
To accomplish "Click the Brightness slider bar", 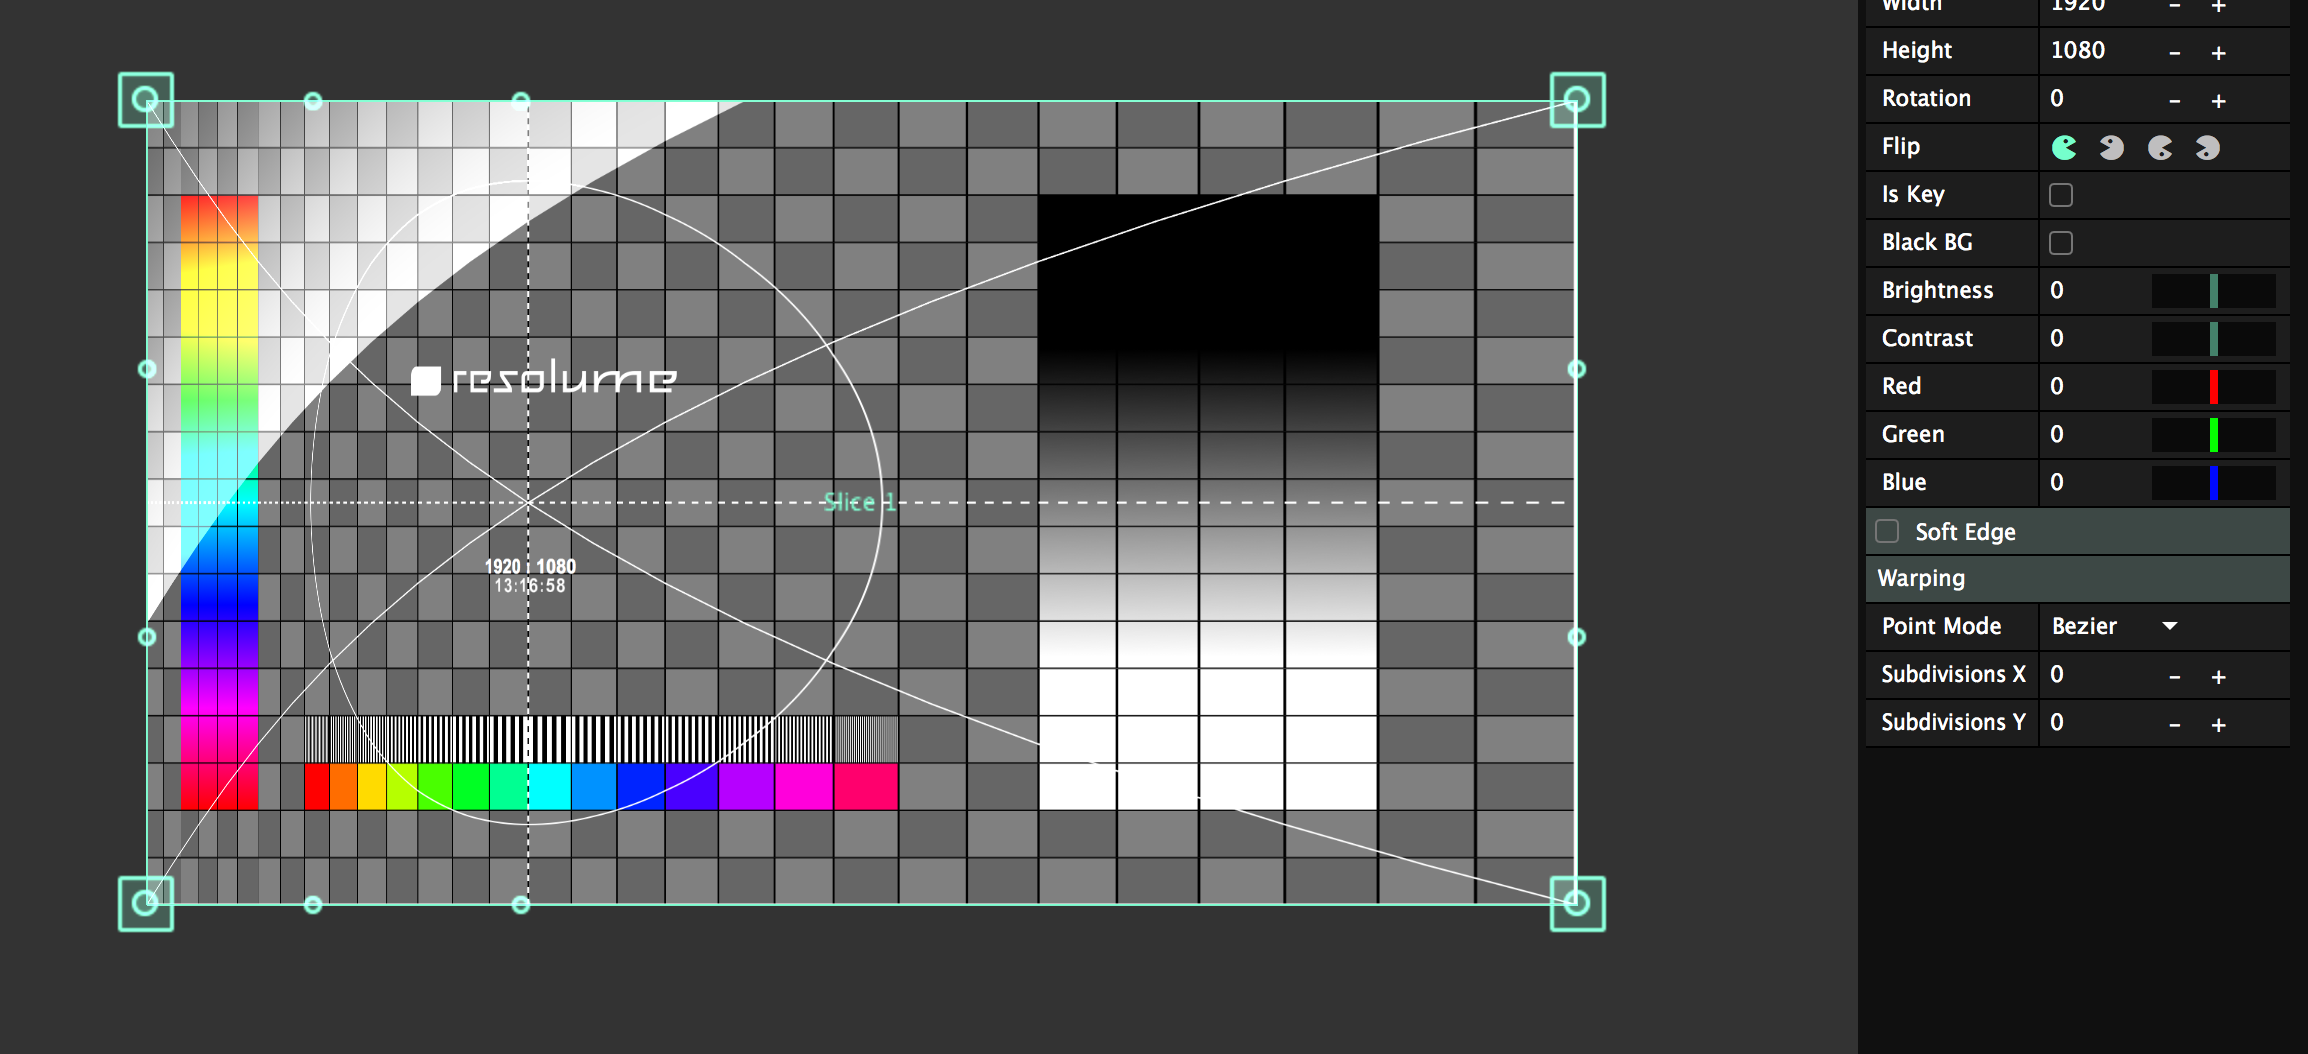I will point(2213,291).
